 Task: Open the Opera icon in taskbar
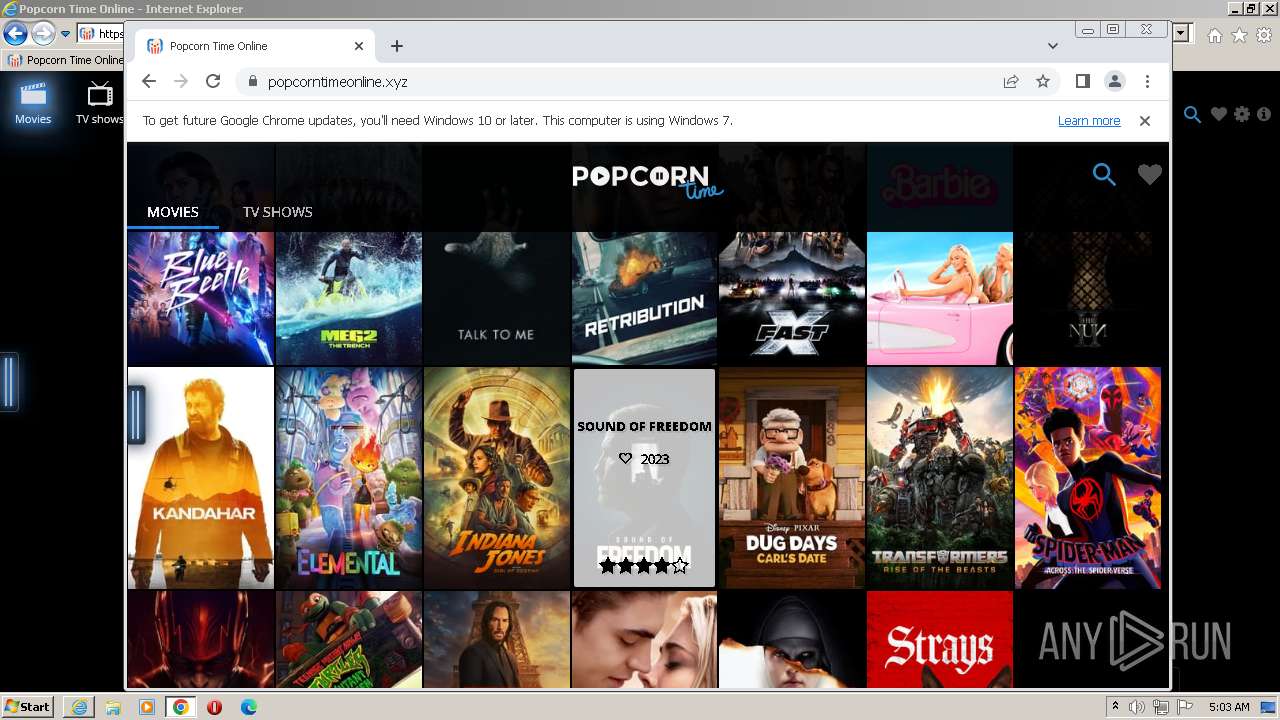(214, 707)
